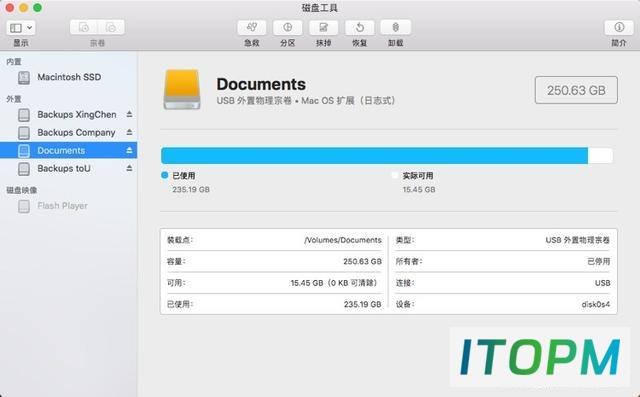Unmount the volume with 卸载 icon
This screenshot has height=397, width=640.
396,28
